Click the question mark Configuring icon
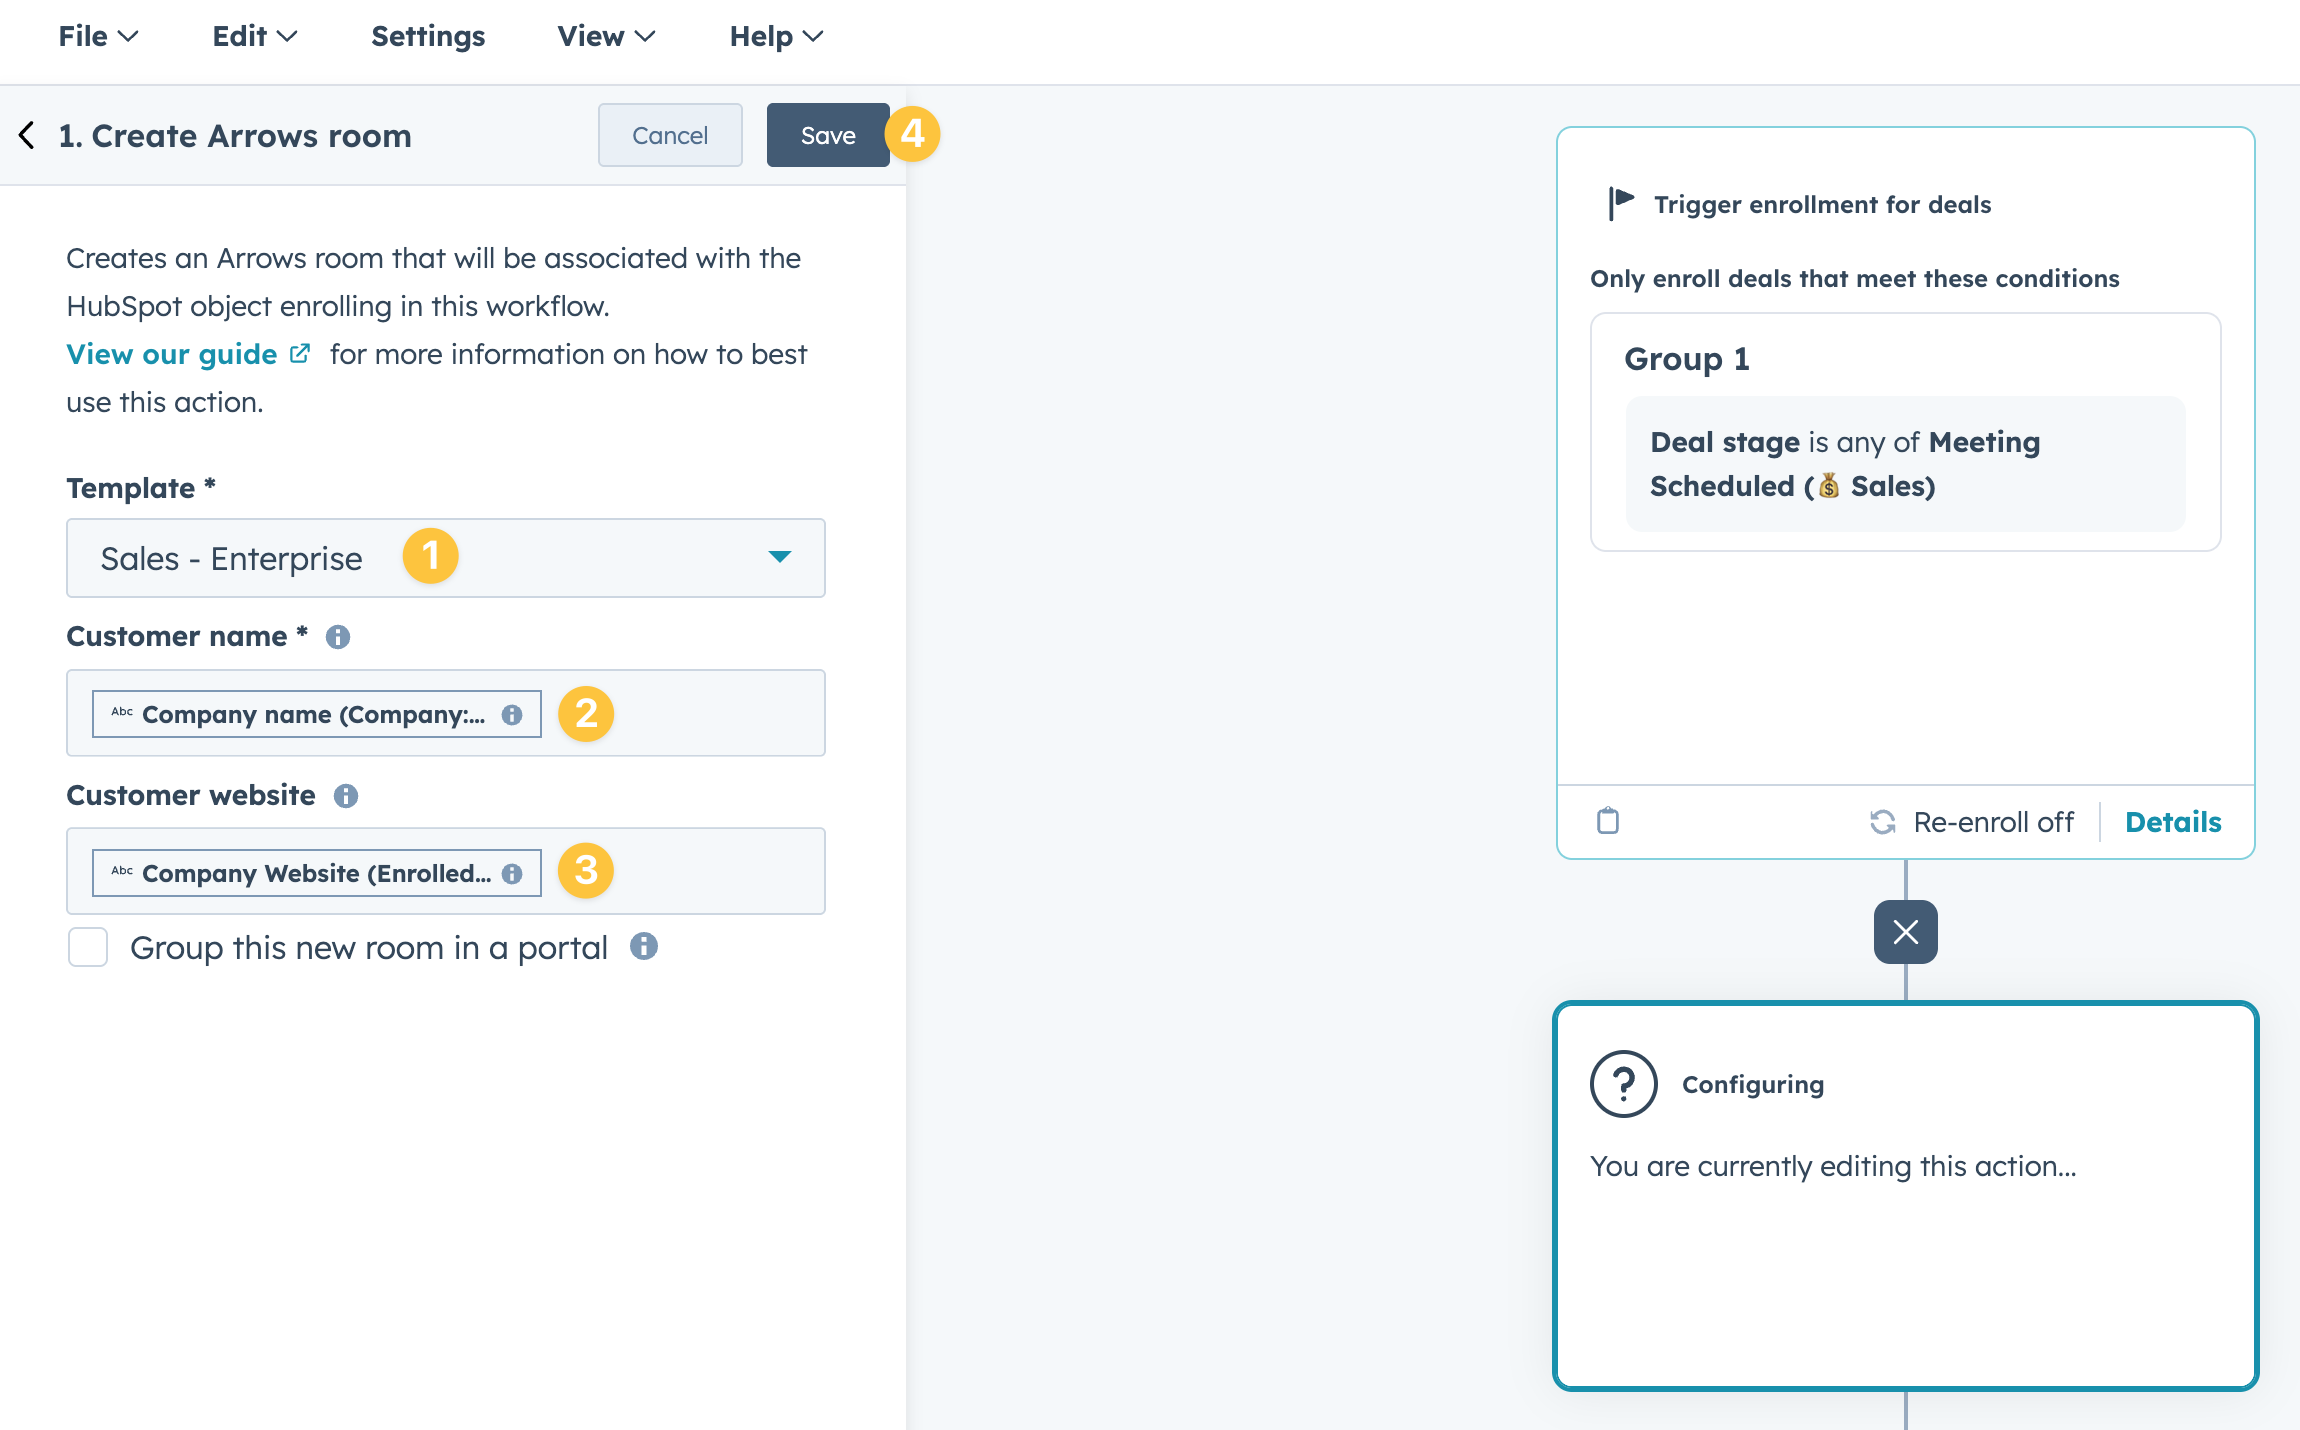2300x1430 pixels. click(1623, 1084)
